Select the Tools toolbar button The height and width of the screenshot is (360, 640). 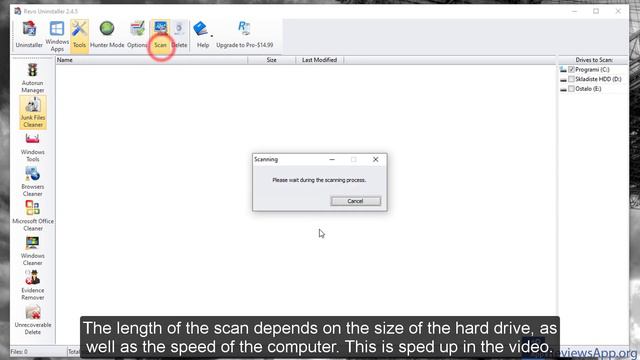[79, 36]
